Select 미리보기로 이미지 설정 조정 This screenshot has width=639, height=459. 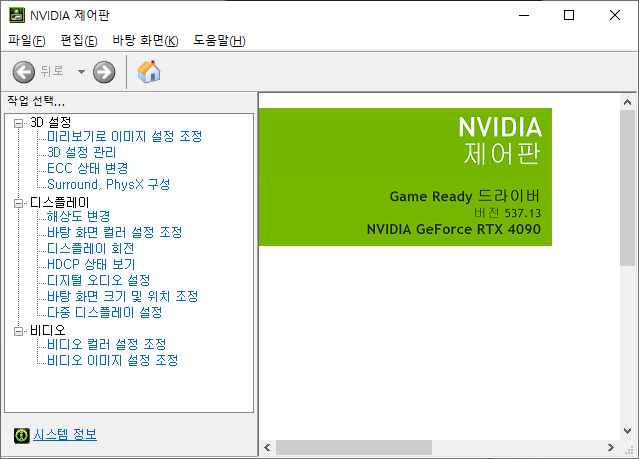click(125, 136)
